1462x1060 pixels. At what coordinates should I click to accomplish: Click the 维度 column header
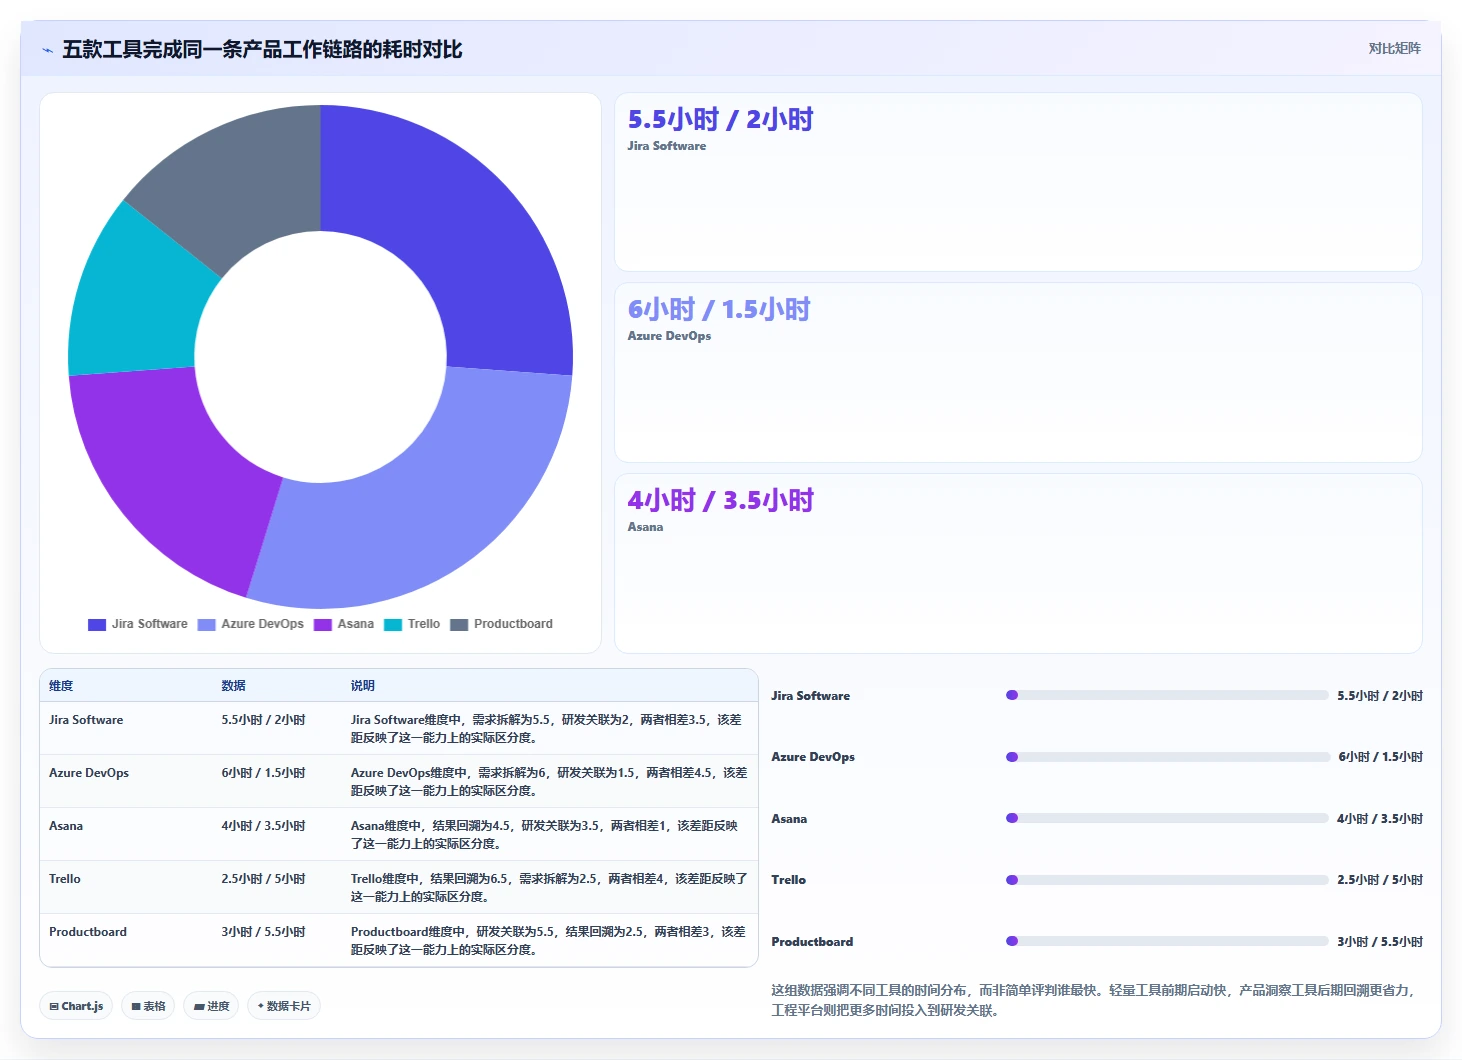[61, 686]
